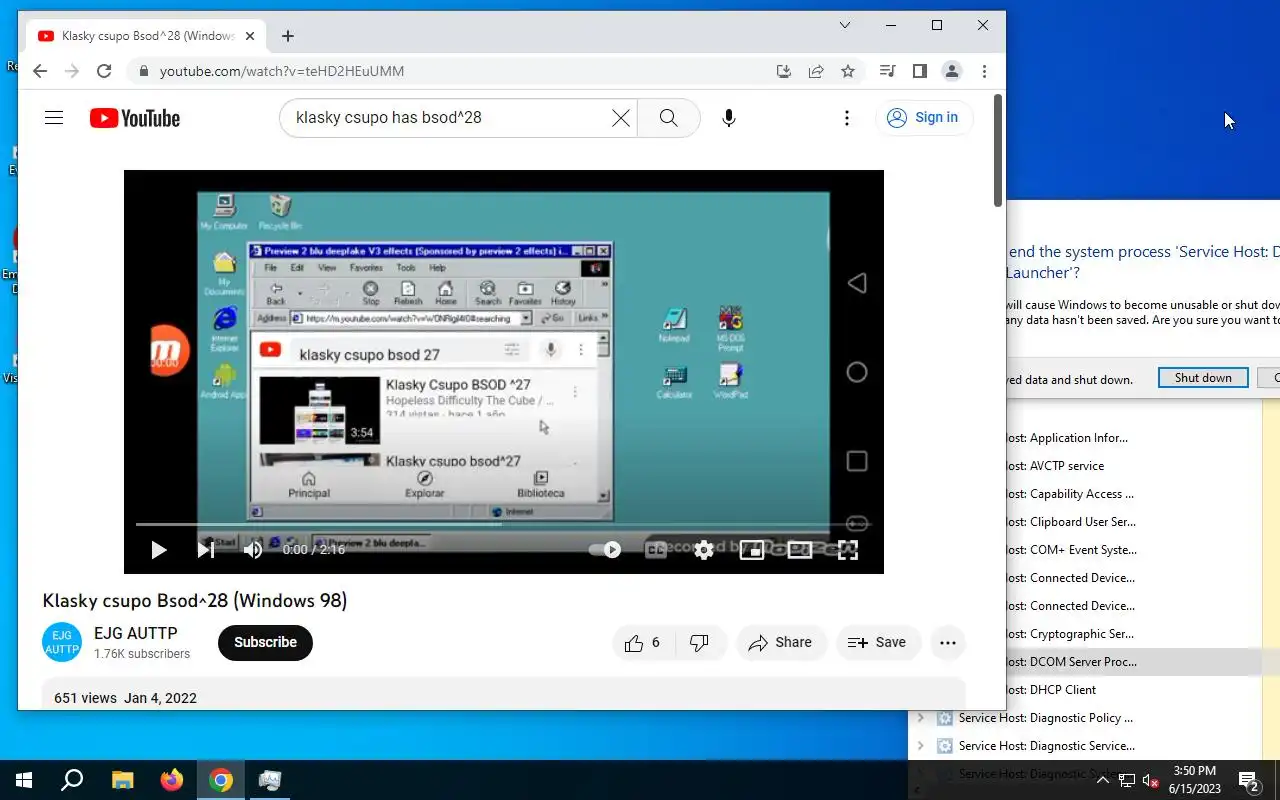Open Chrome's three-dot menu
This screenshot has width=1280, height=800.
coord(985,71)
